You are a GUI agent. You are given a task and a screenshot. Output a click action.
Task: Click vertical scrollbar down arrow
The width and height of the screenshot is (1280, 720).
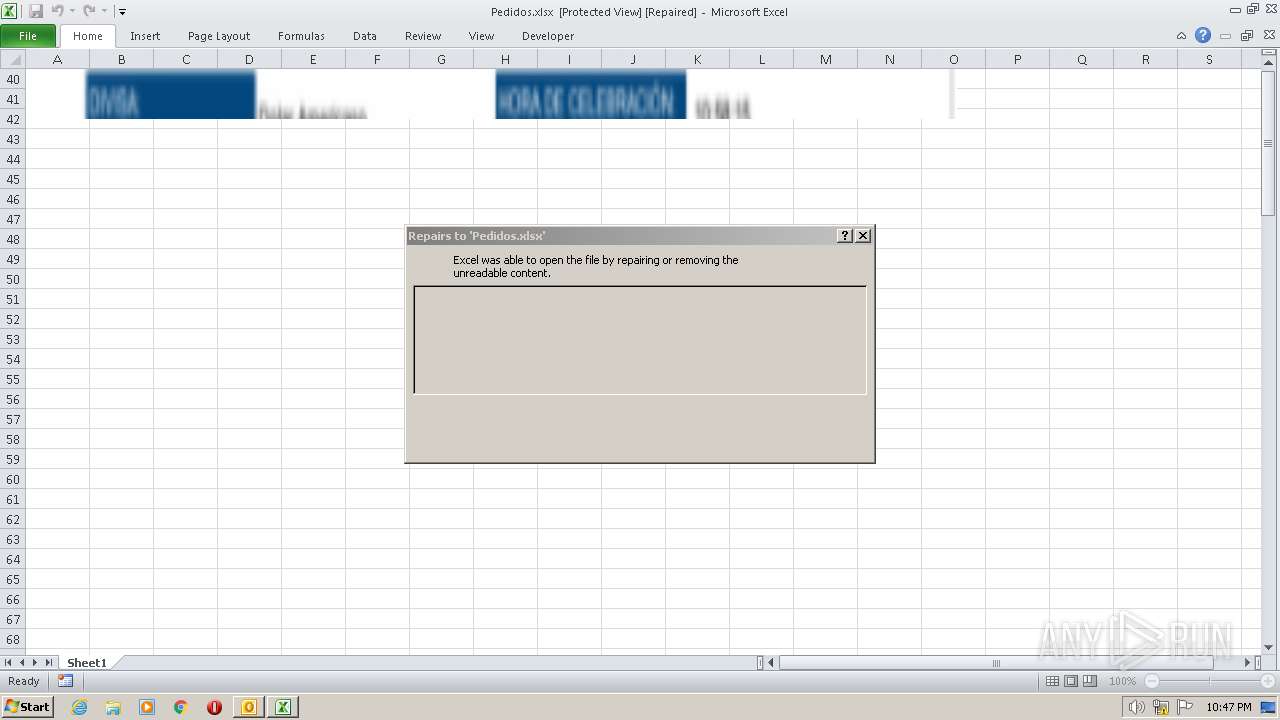1269,647
